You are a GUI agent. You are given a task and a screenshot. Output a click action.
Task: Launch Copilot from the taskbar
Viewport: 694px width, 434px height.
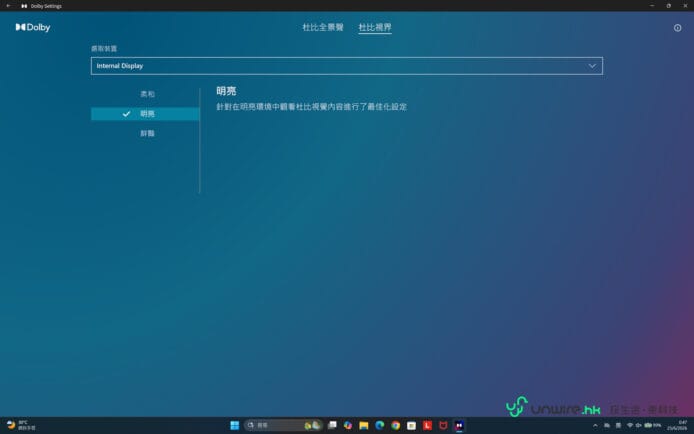pos(348,425)
